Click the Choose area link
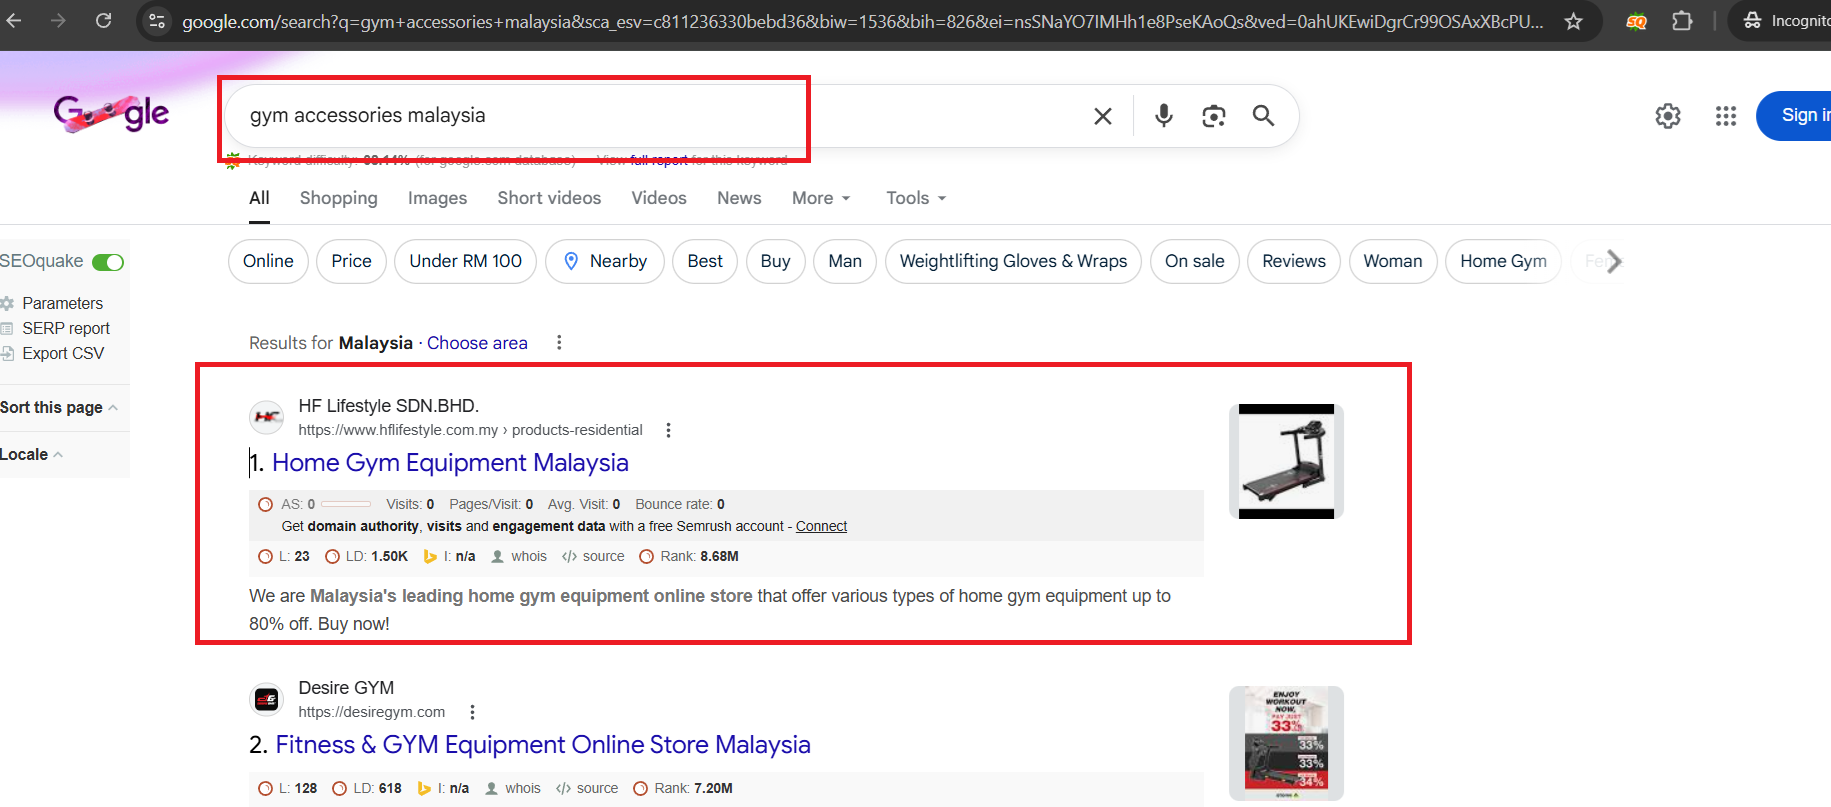This screenshot has width=1831, height=807. click(477, 343)
